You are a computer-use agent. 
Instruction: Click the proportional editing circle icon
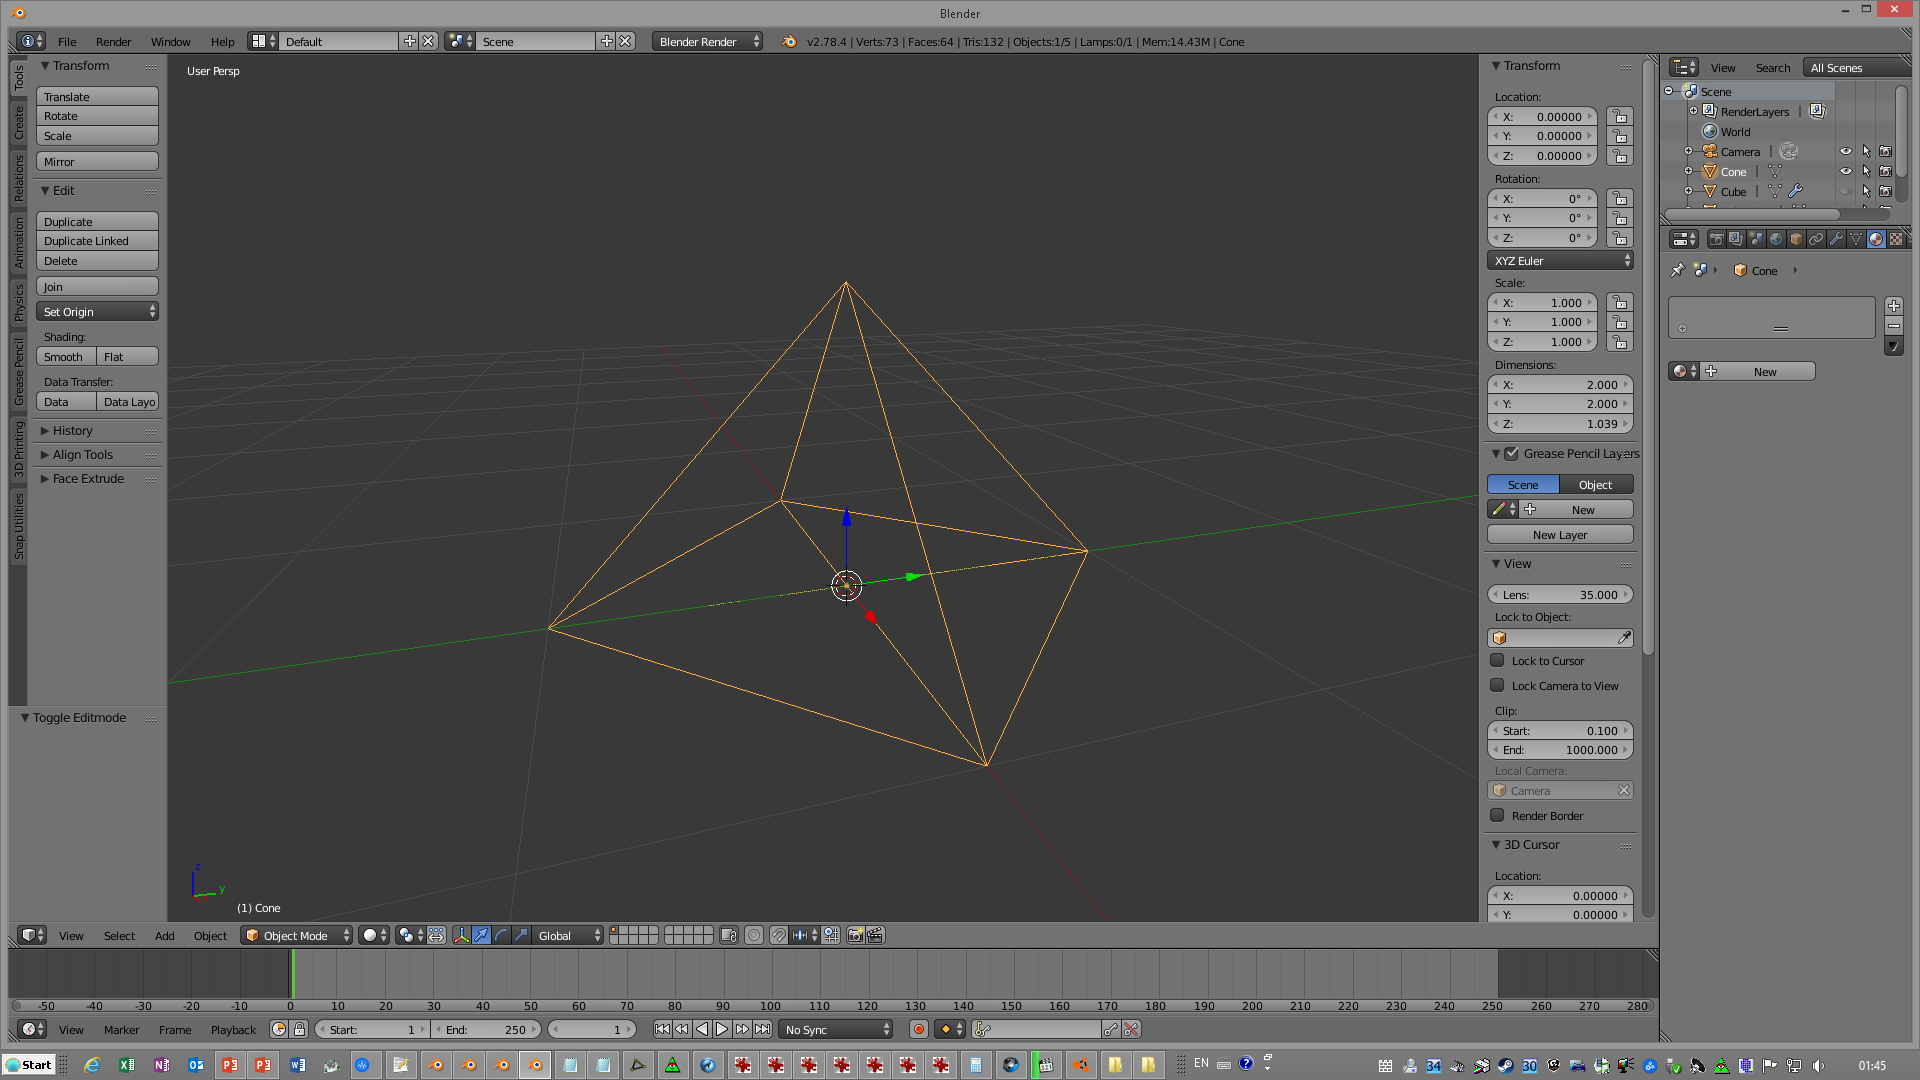coord(754,935)
